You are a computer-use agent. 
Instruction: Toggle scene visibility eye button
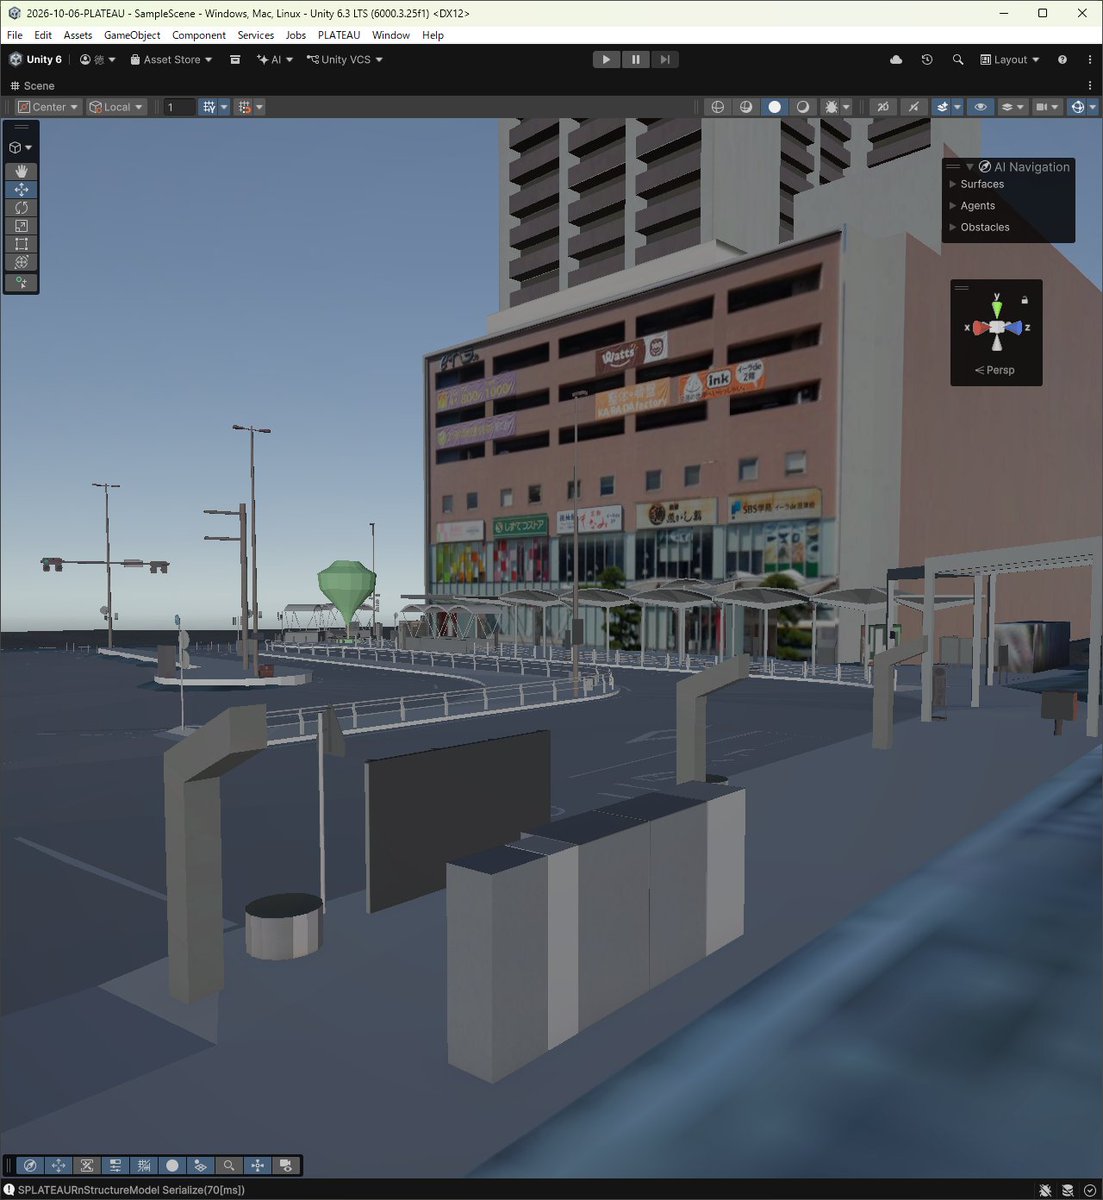point(980,107)
